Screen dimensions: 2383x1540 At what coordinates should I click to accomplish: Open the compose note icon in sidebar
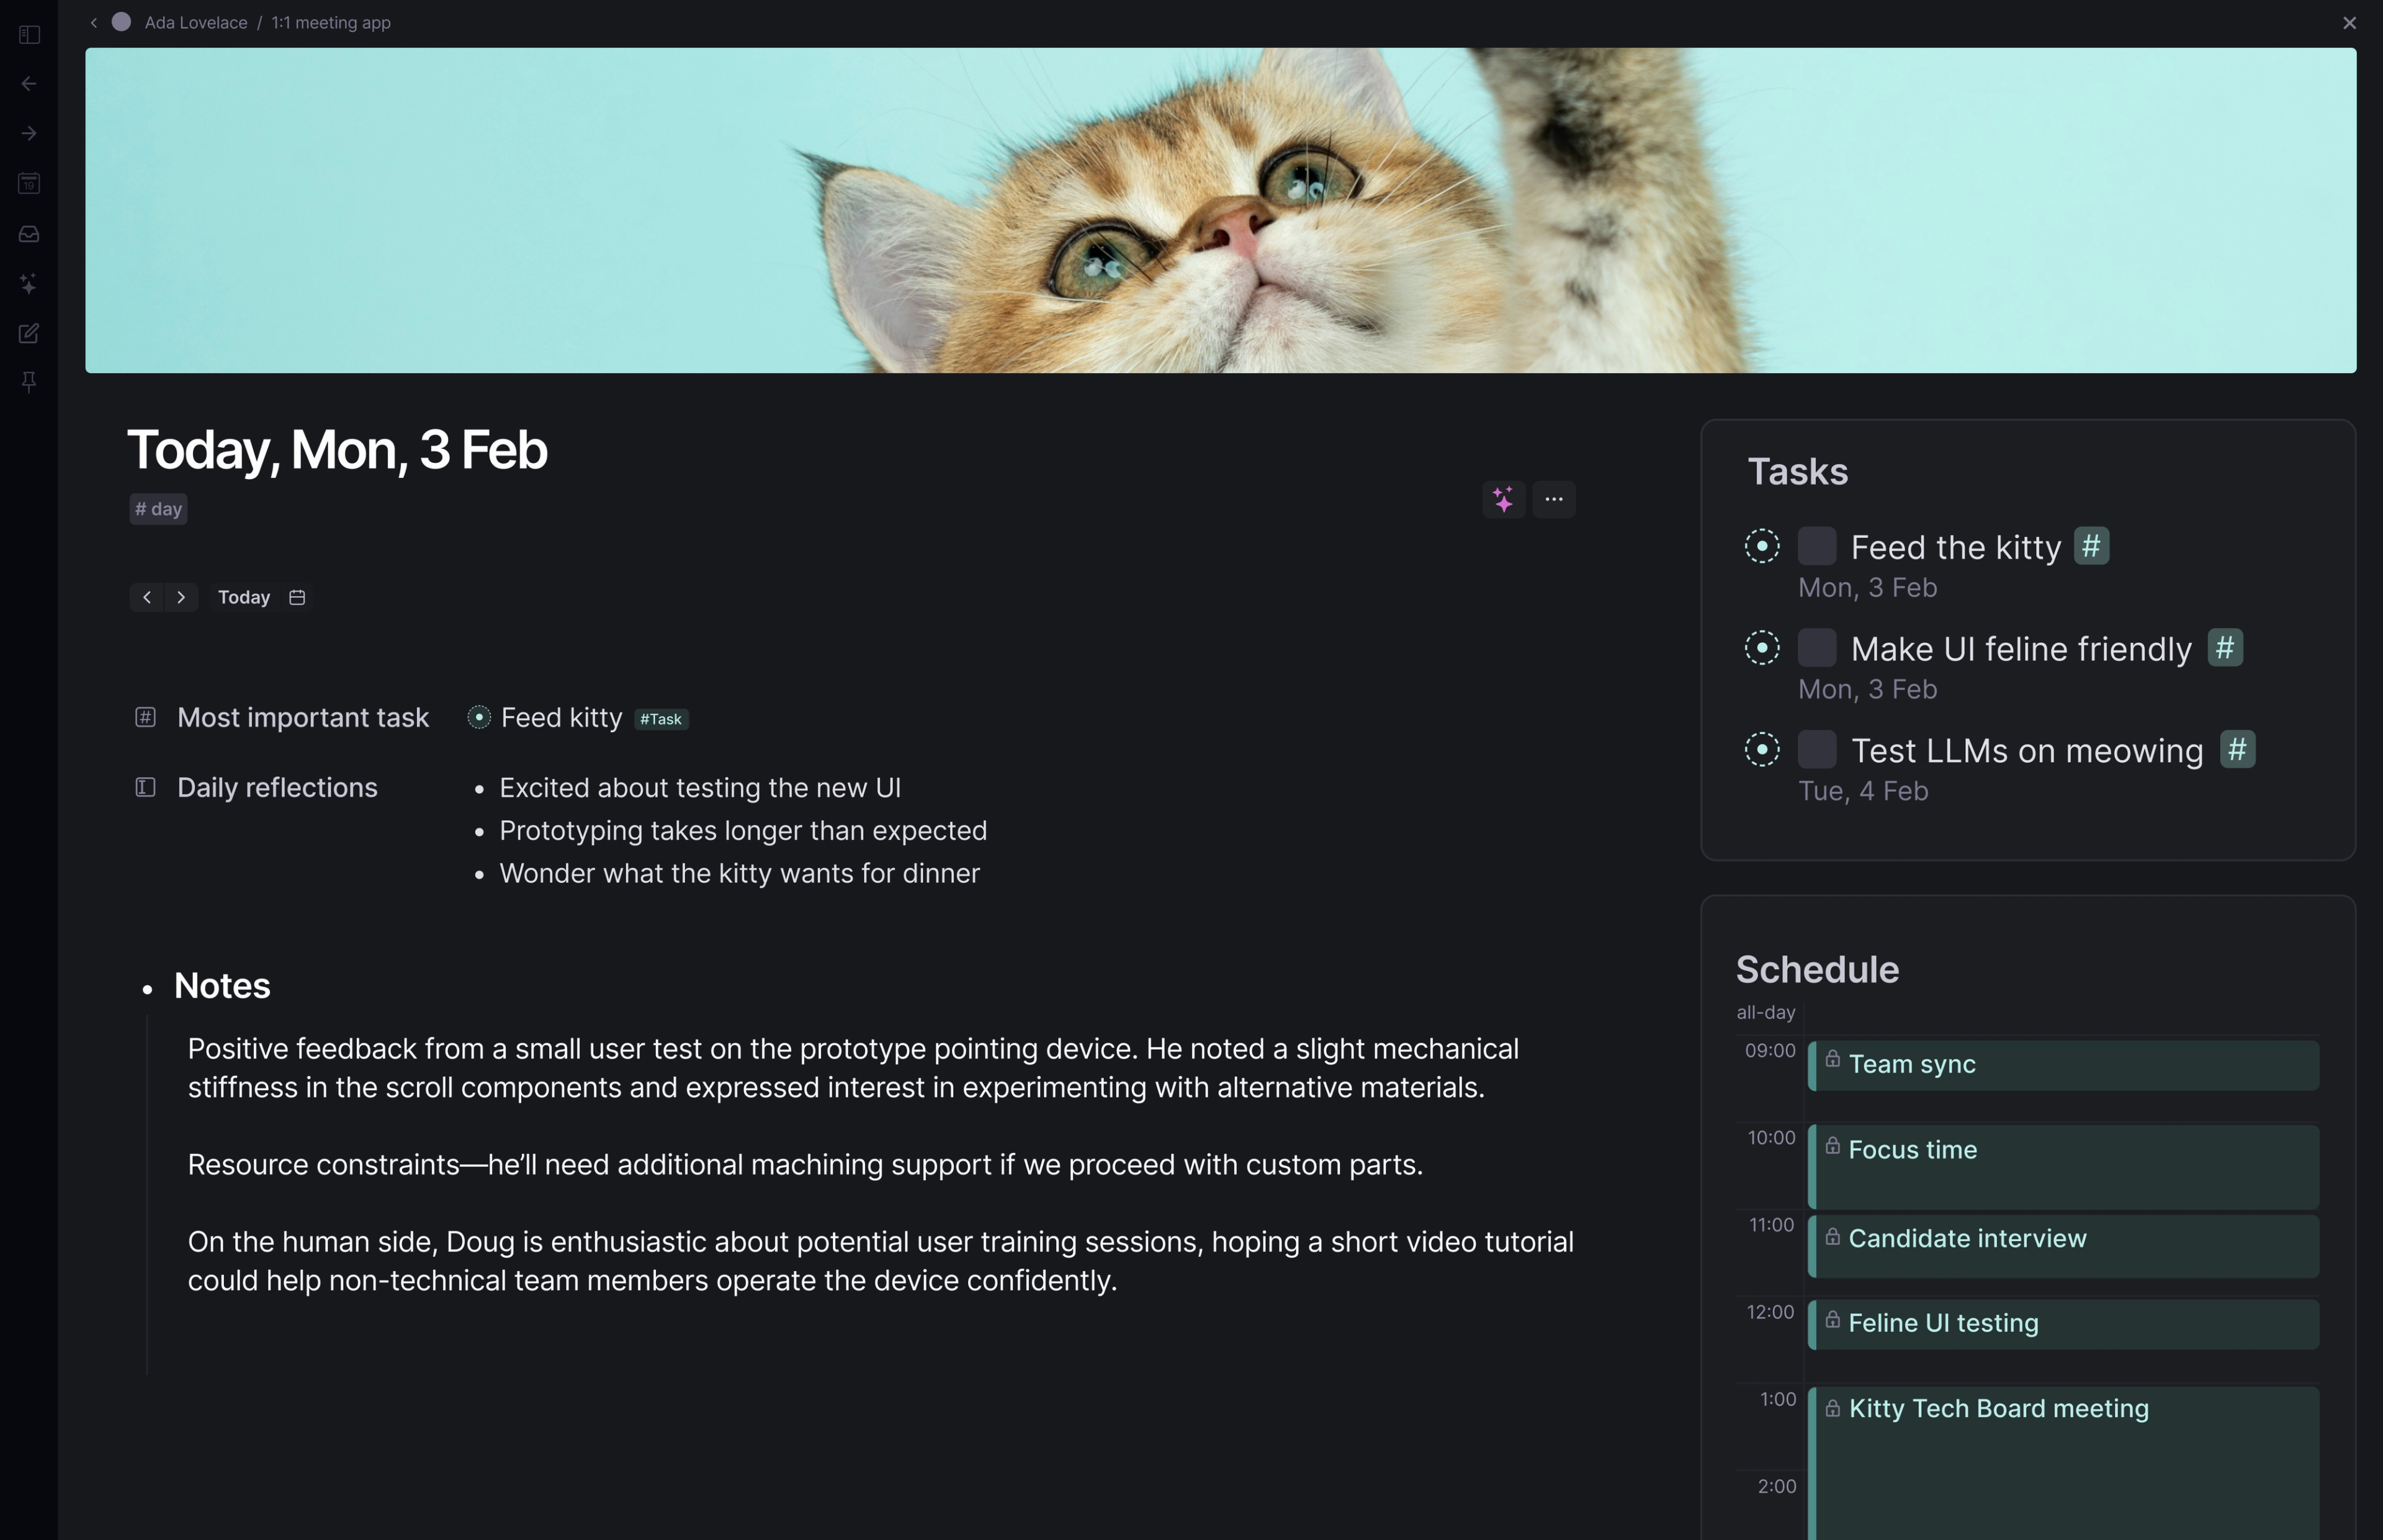click(29, 333)
